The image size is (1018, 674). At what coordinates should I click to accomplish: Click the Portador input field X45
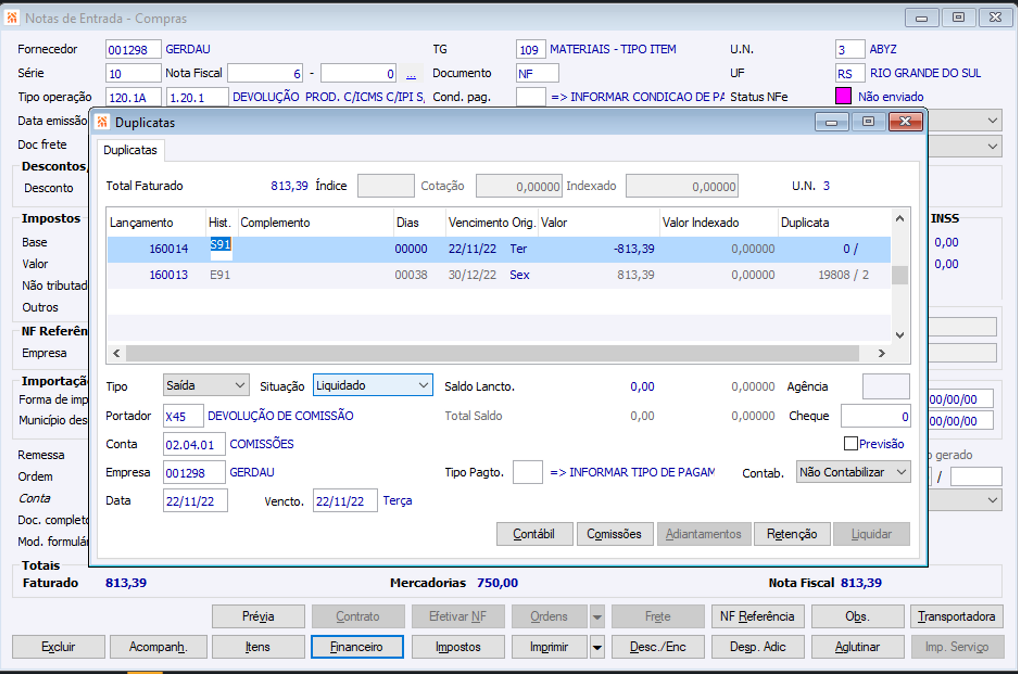click(183, 416)
